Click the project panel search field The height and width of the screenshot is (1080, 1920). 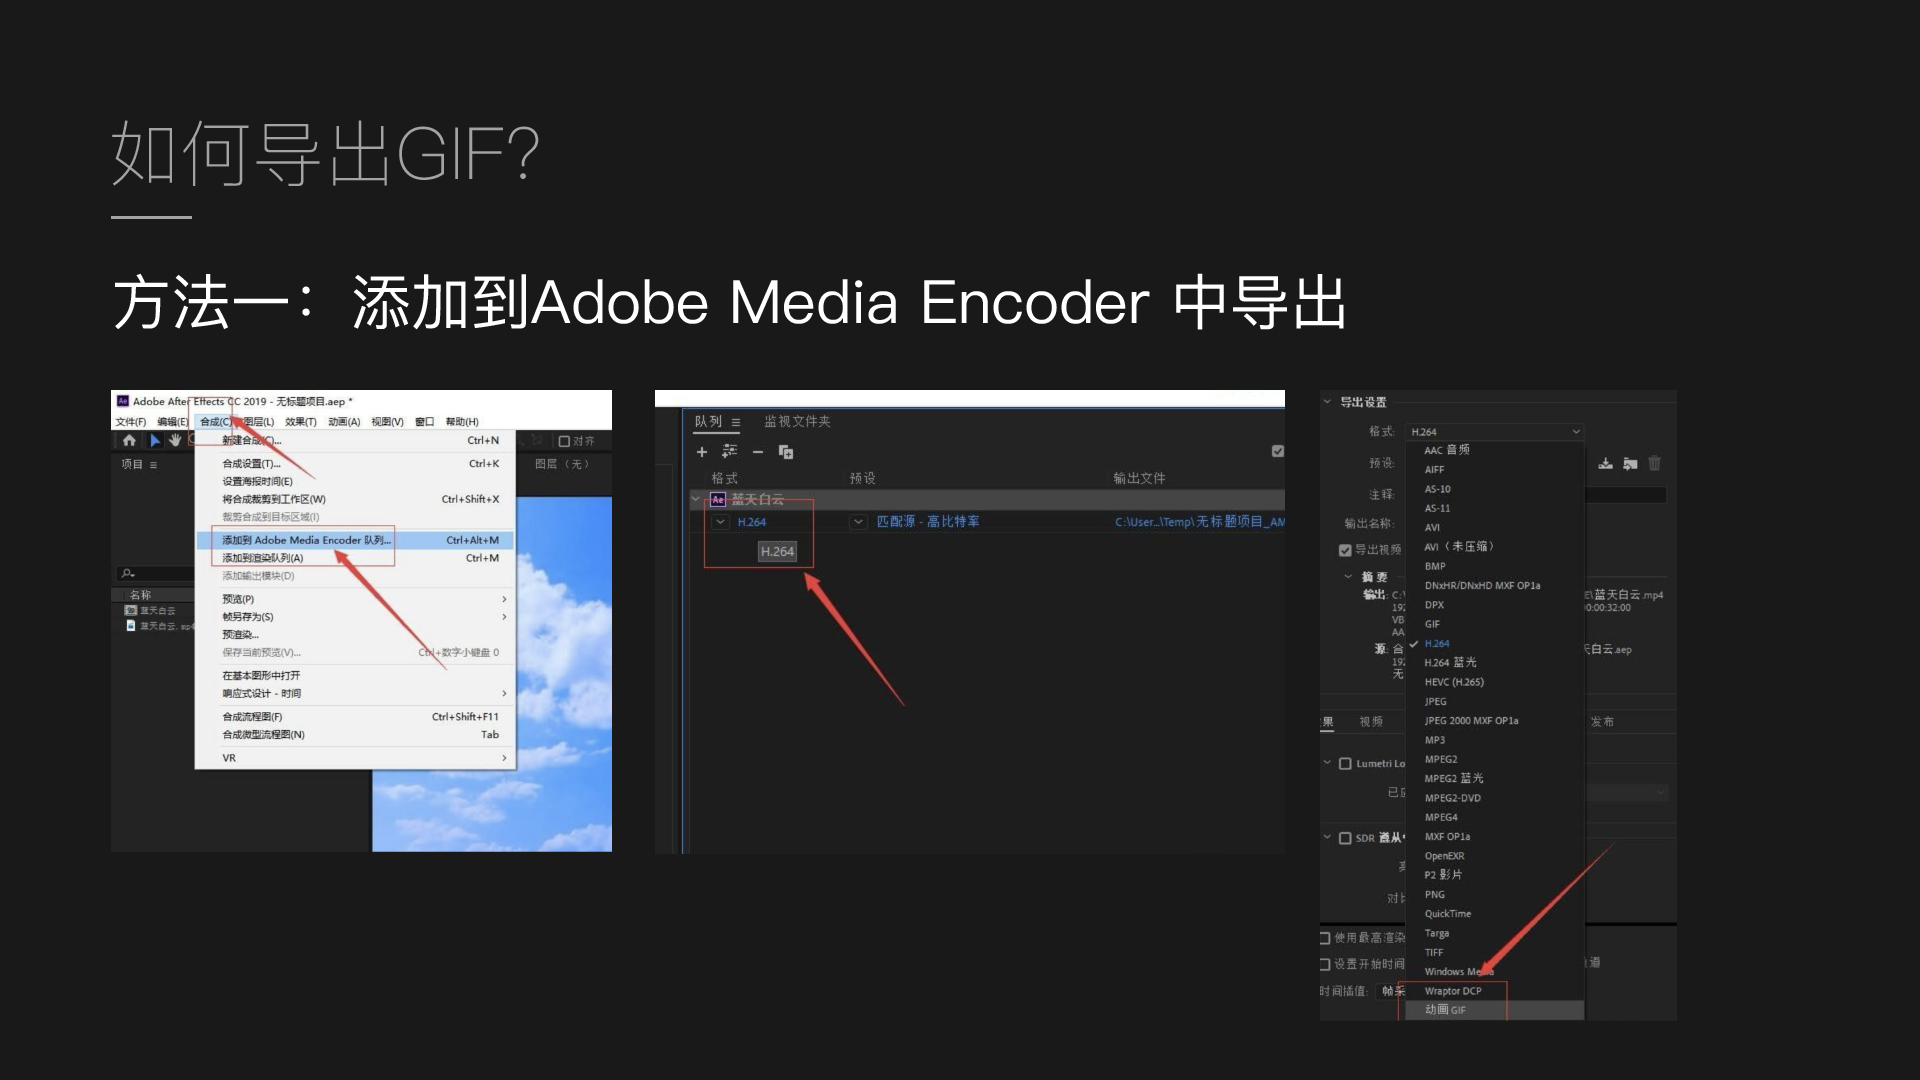155,573
